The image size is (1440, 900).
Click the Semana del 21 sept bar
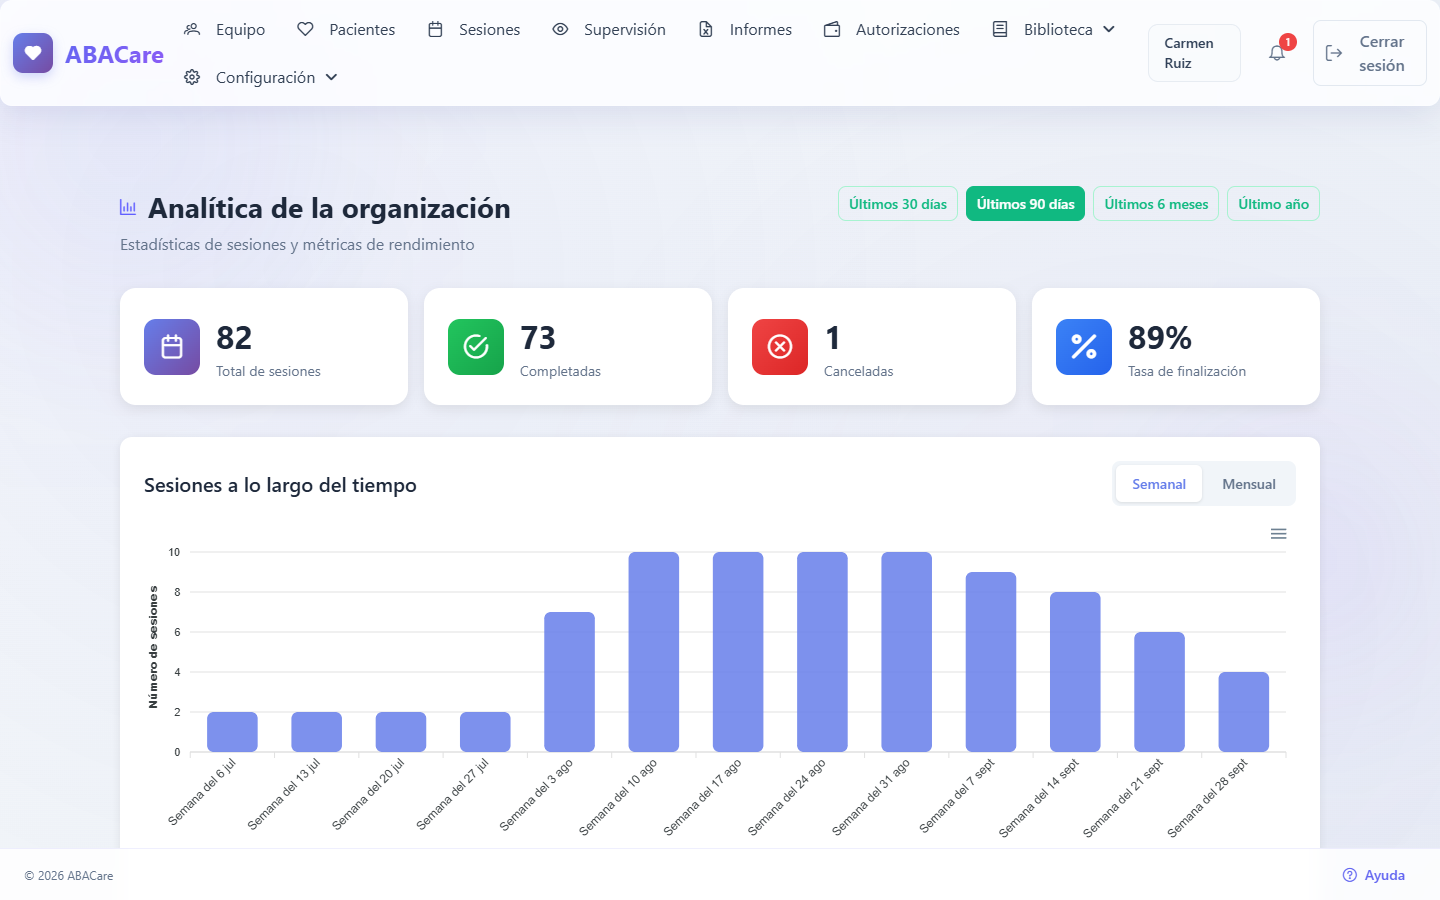click(1159, 692)
